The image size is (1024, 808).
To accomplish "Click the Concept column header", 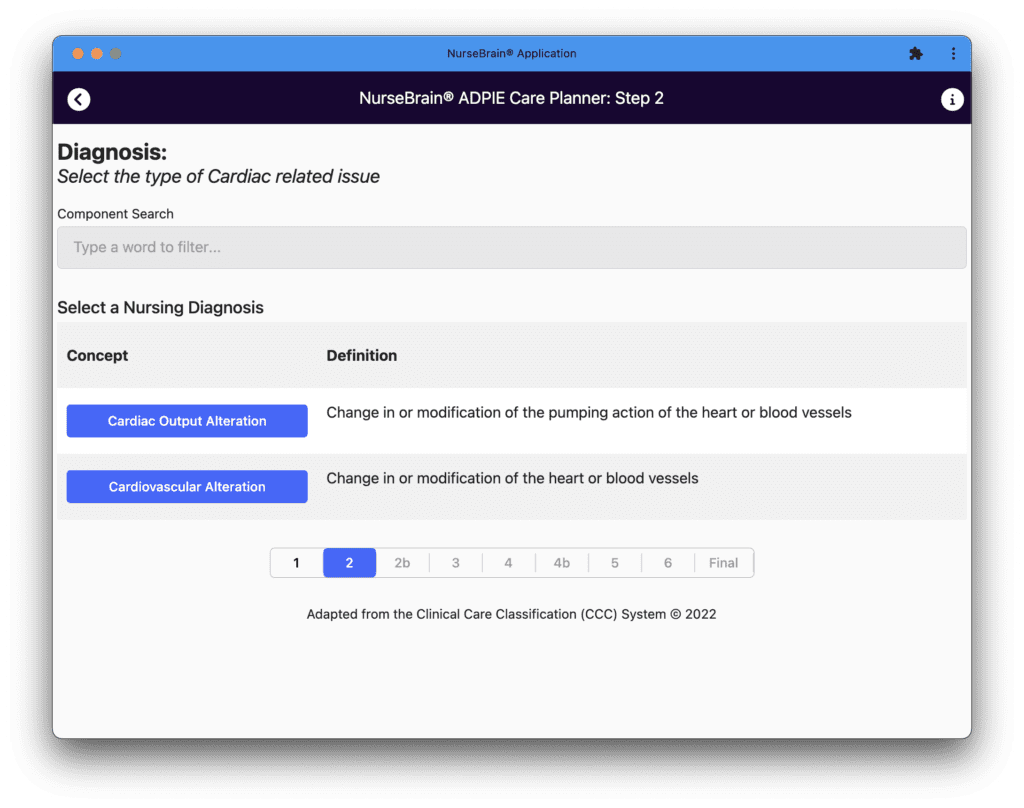I will [97, 355].
